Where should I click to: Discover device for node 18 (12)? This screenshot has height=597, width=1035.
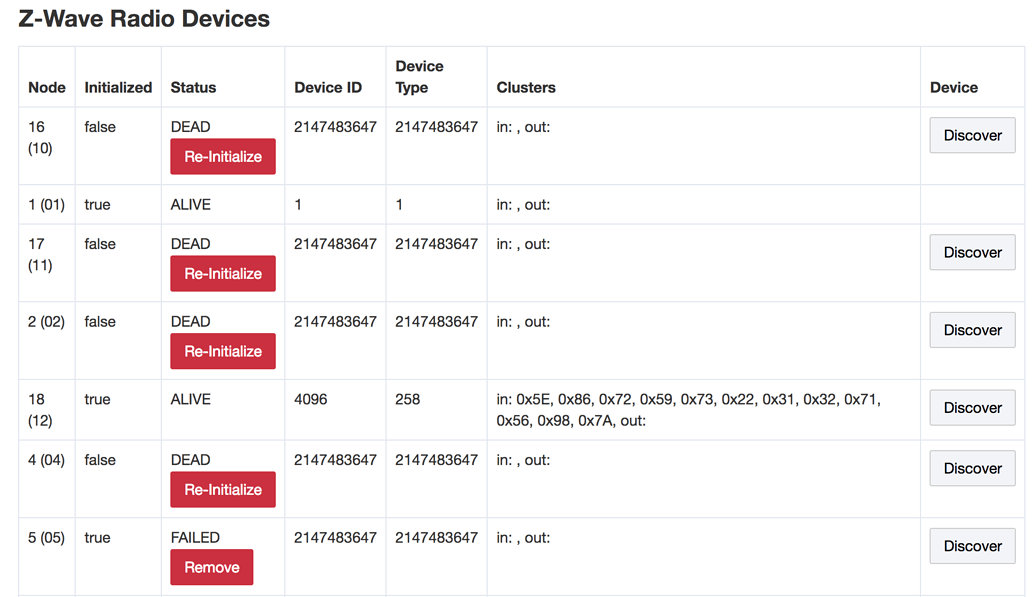tap(972, 407)
